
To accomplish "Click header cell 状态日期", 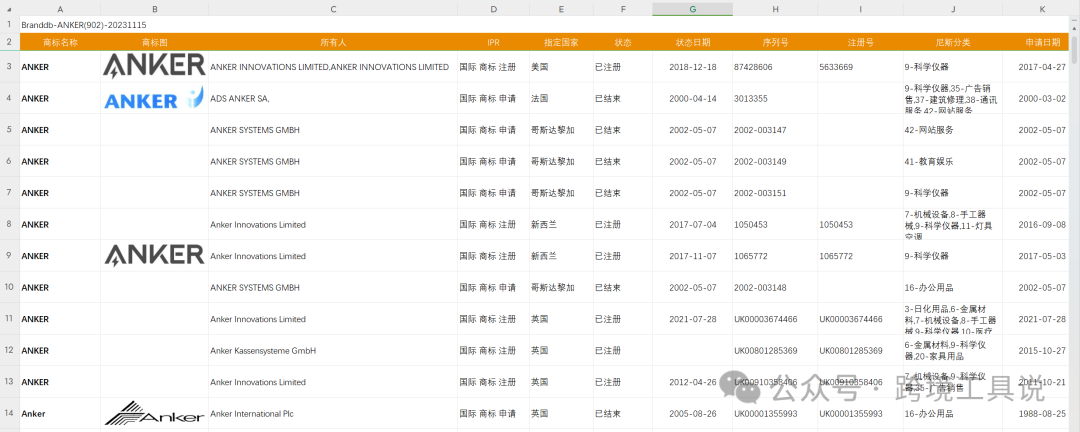I will click(693, 42).
